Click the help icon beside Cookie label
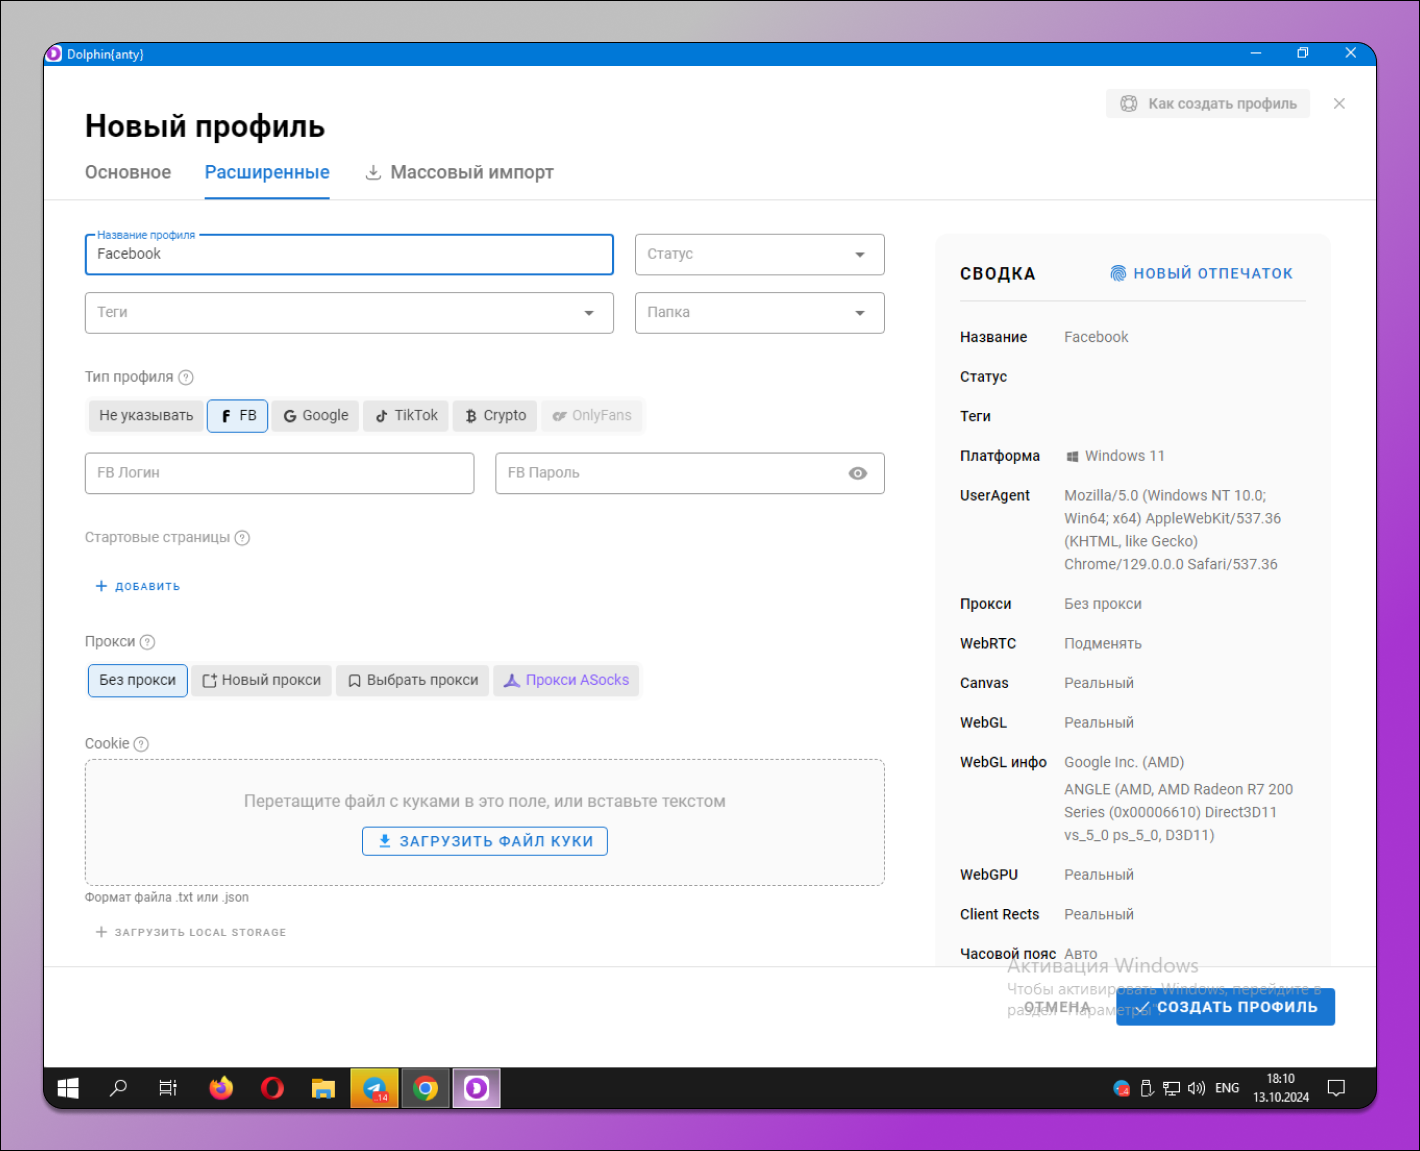Screen dimensions: 1420x1151 tap(141, 744)
